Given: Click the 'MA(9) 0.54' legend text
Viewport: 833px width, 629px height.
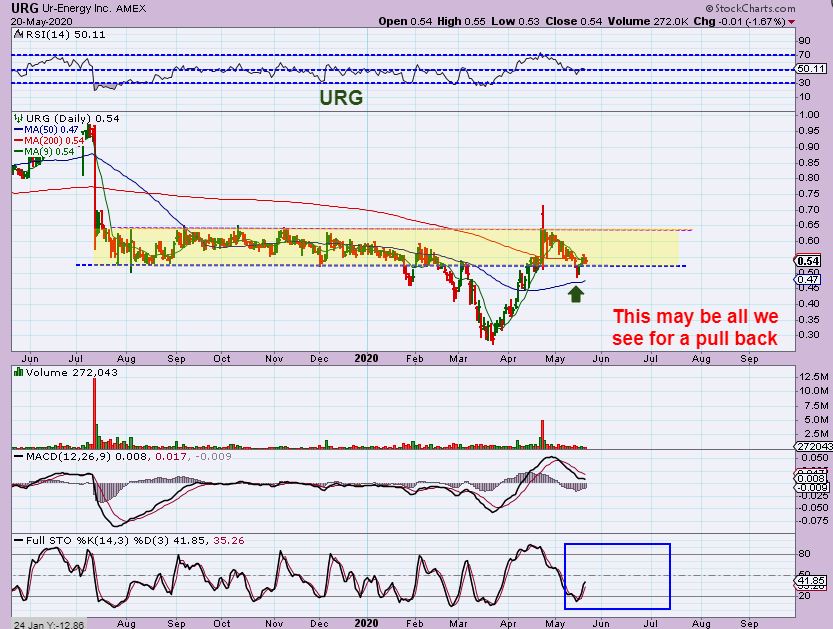Looking at the screenshot, I should coord(49,152).
